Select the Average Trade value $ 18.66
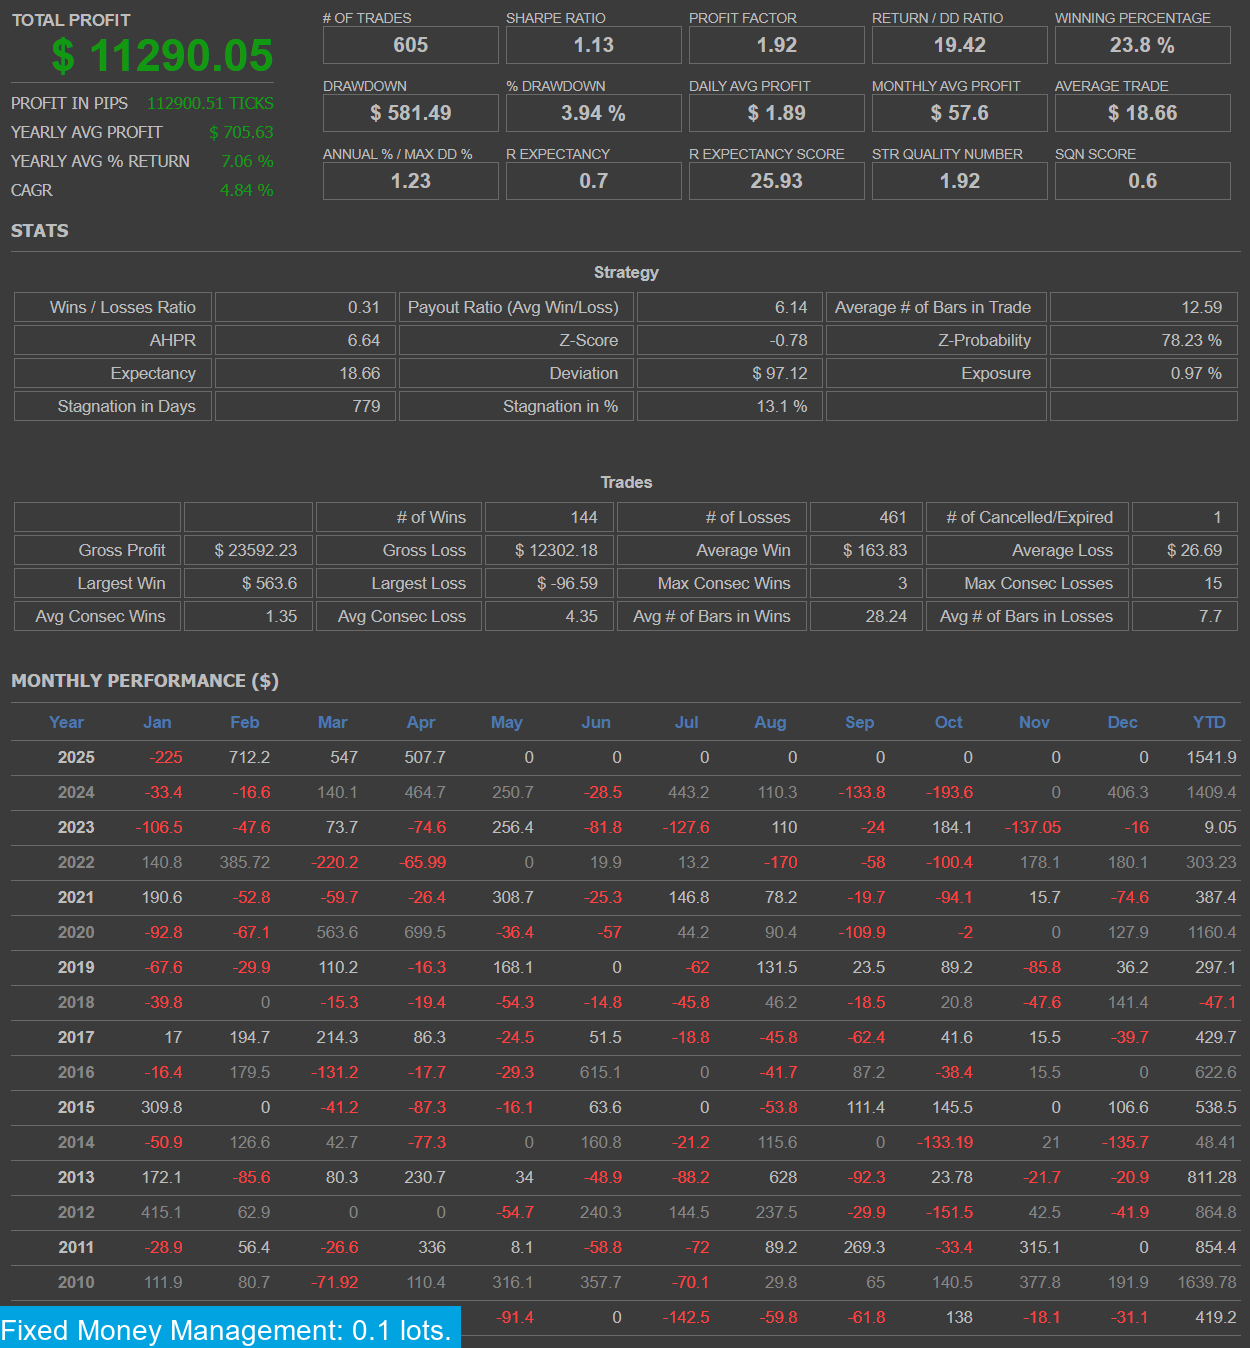The image size is (1250, 1348). click(x=1143, y=113)
